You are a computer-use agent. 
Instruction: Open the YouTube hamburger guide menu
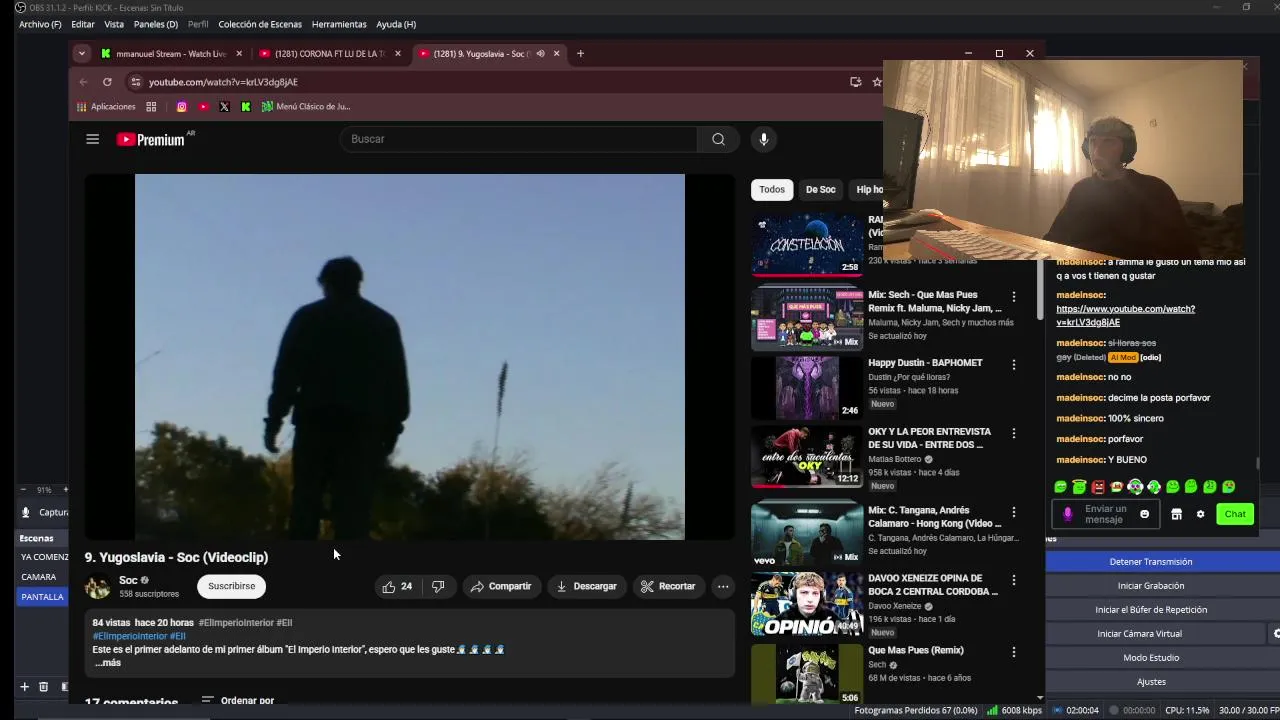(x=92, y=139)
